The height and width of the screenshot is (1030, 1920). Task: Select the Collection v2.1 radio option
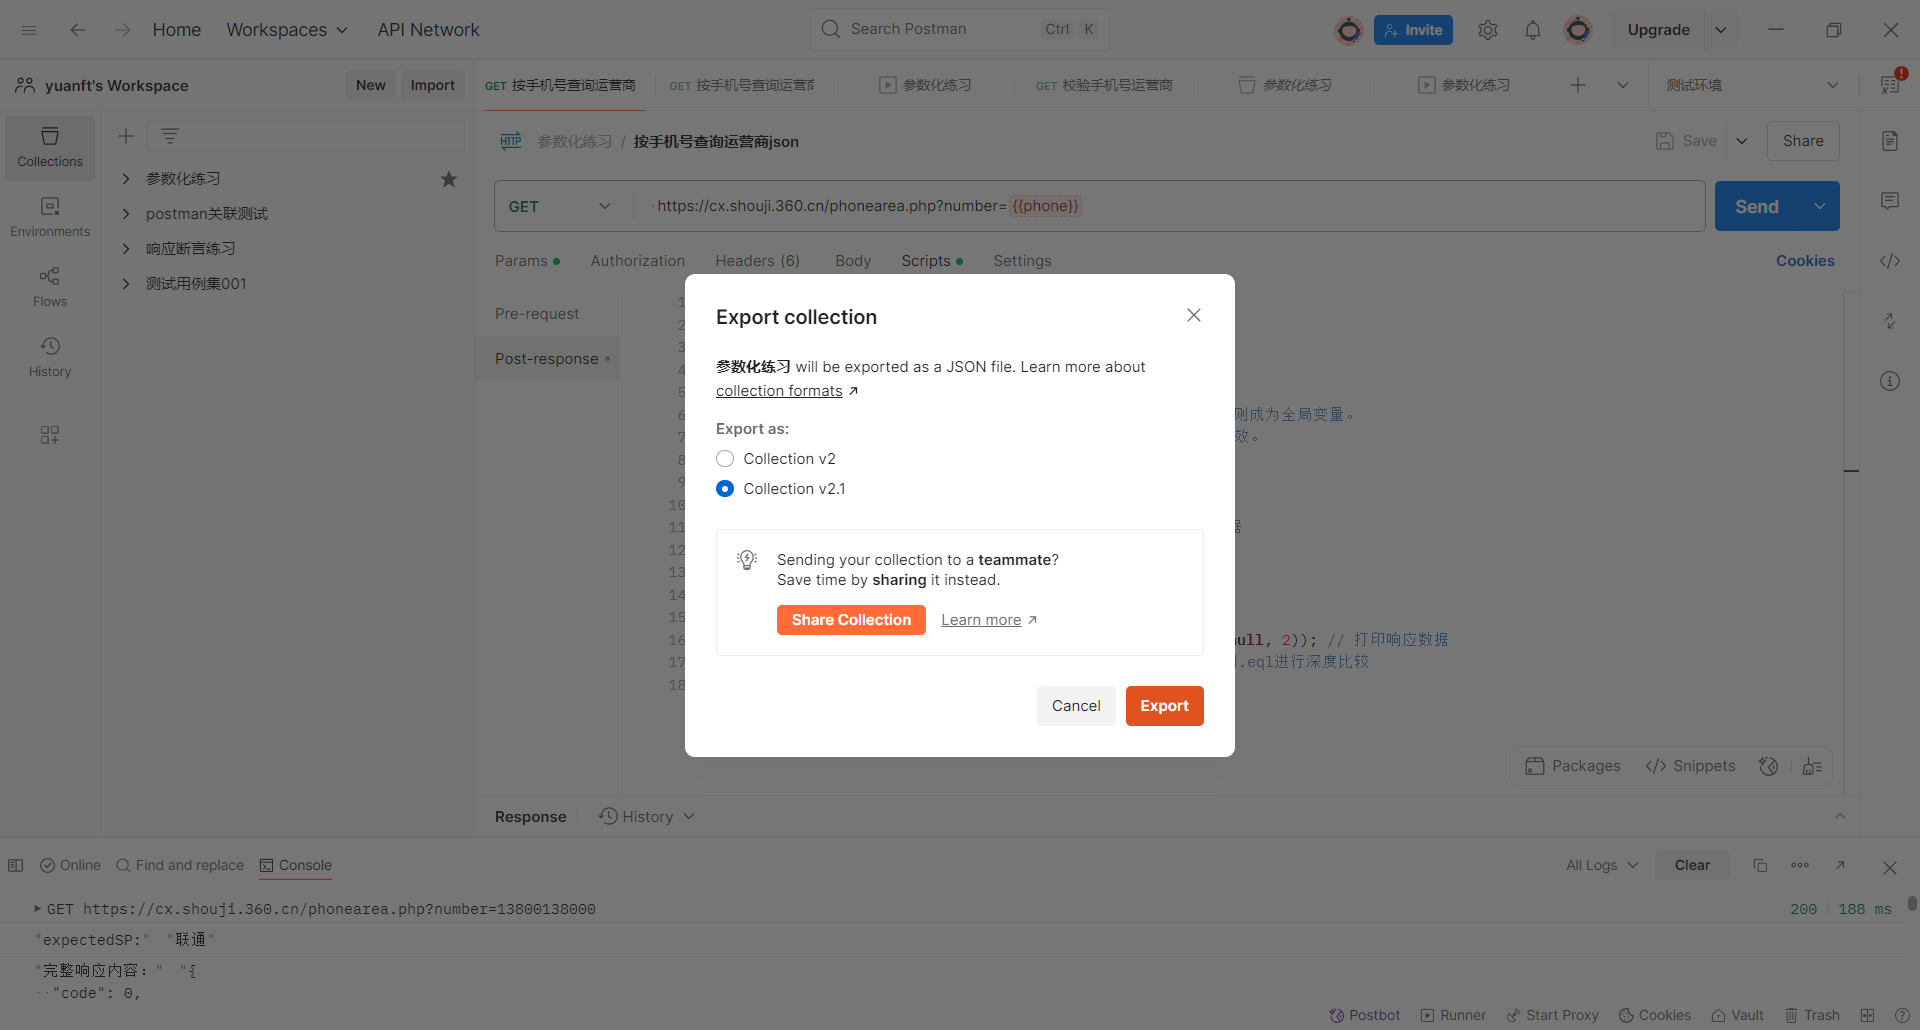[x=725, y=489]
